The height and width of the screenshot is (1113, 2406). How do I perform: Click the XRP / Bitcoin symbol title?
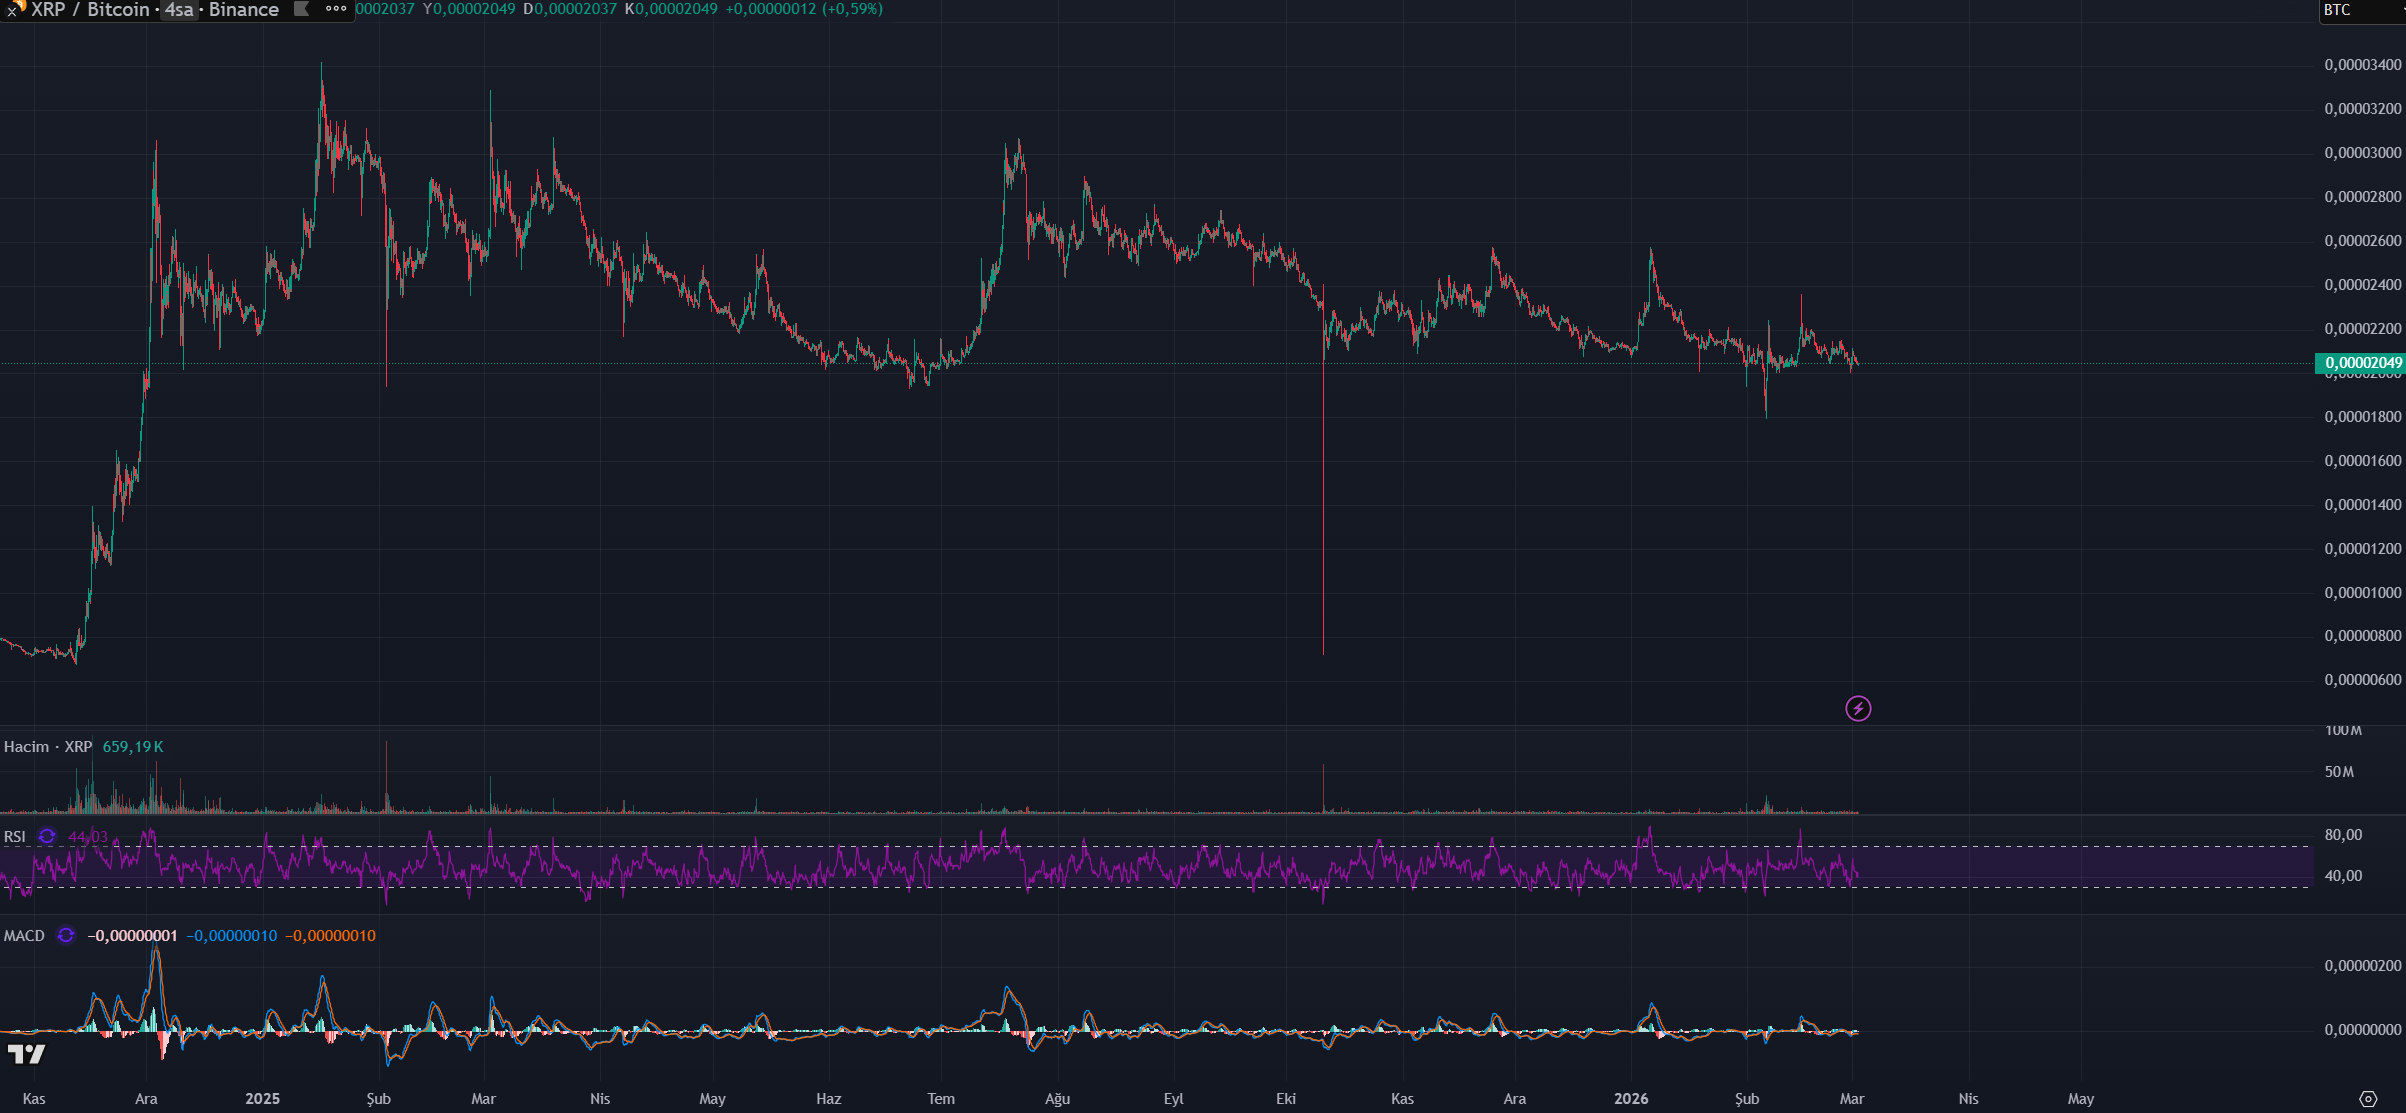click(x=90, y=10)
